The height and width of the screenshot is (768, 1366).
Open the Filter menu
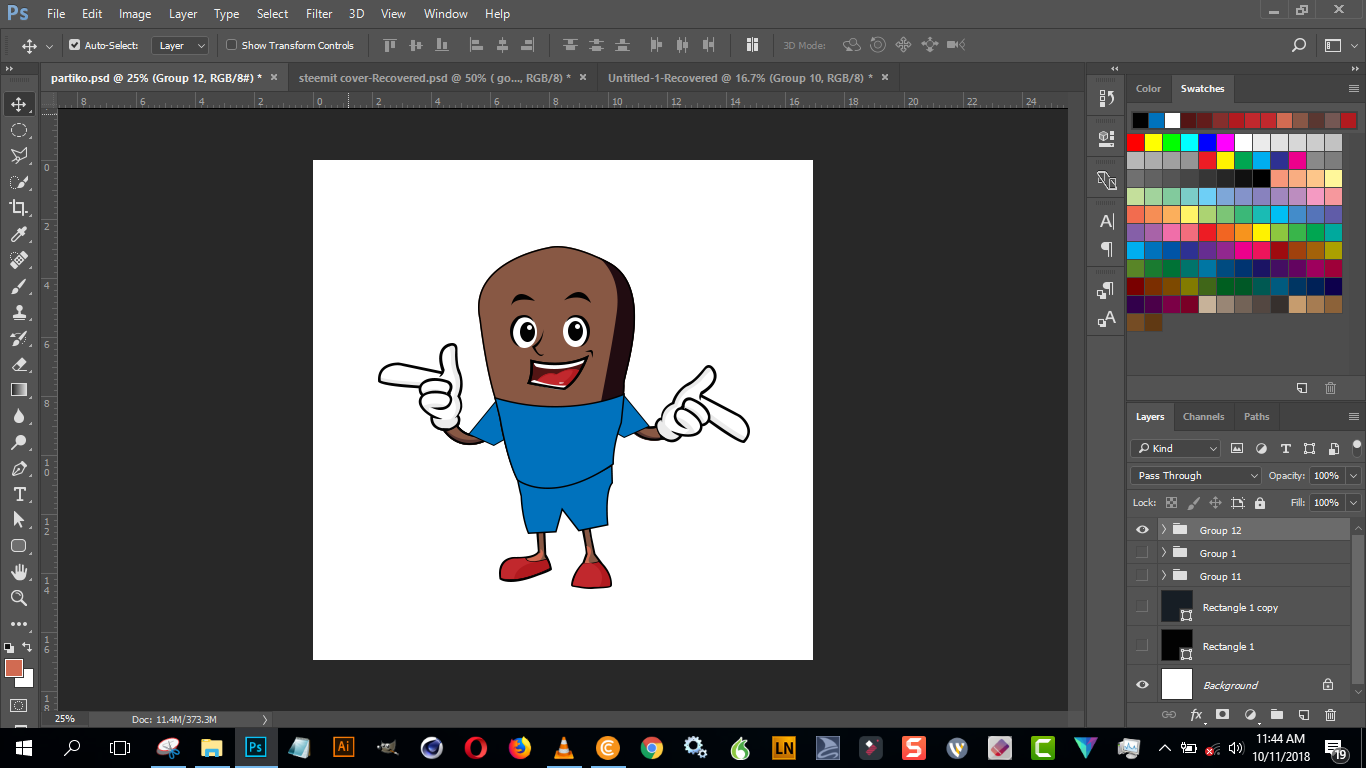click(319, 14)
